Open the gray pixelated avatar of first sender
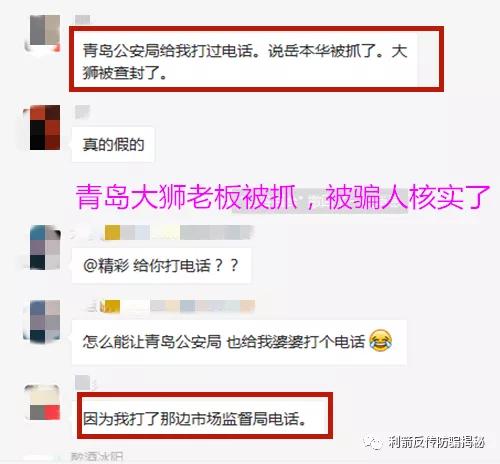This screenshot has height=464, width=500. point(45,33)
